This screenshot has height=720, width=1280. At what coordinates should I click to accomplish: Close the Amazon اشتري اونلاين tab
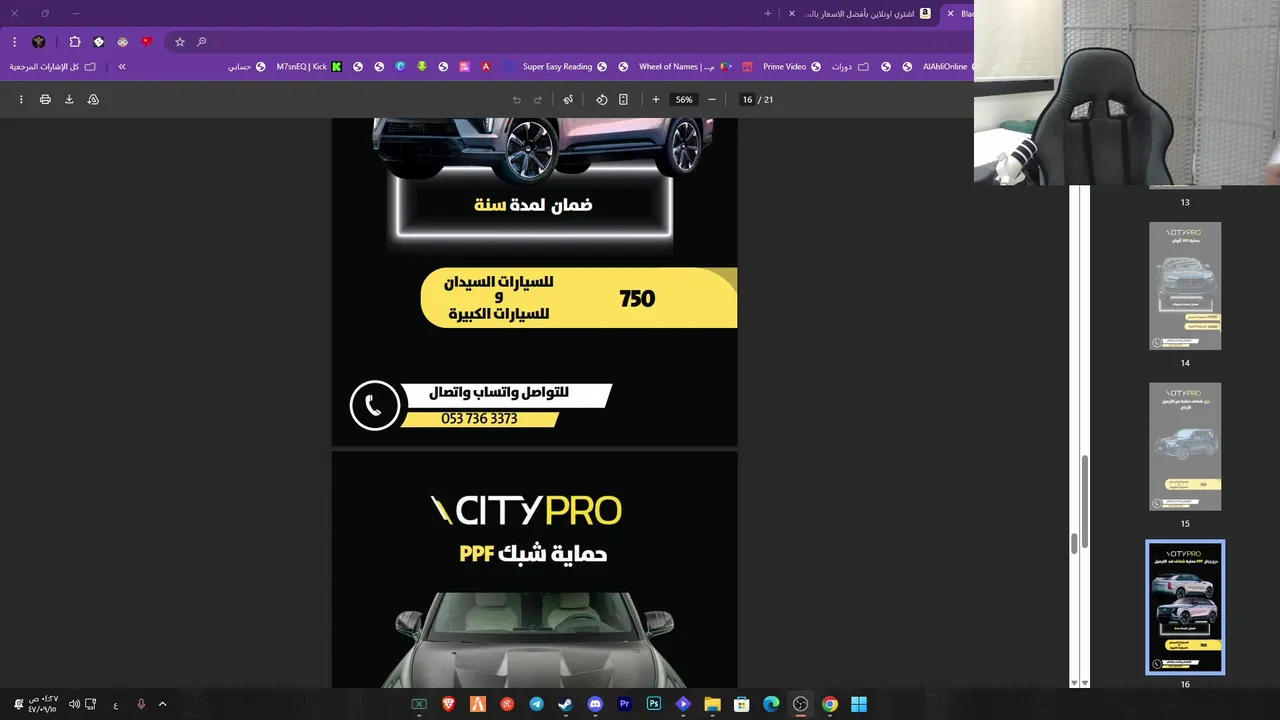792,14
